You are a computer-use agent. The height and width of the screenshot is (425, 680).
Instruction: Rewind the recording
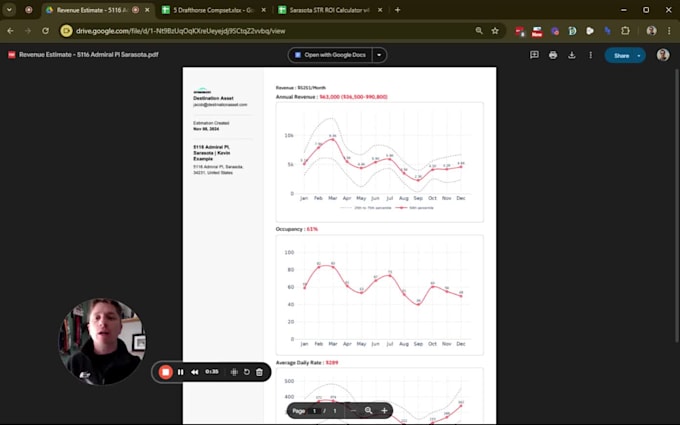195,372
